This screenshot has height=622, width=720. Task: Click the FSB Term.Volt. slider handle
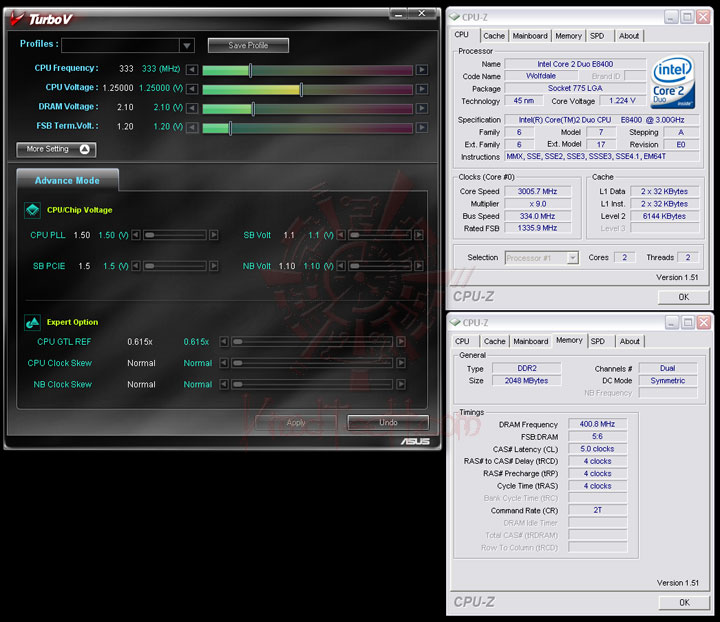point(230,128)
